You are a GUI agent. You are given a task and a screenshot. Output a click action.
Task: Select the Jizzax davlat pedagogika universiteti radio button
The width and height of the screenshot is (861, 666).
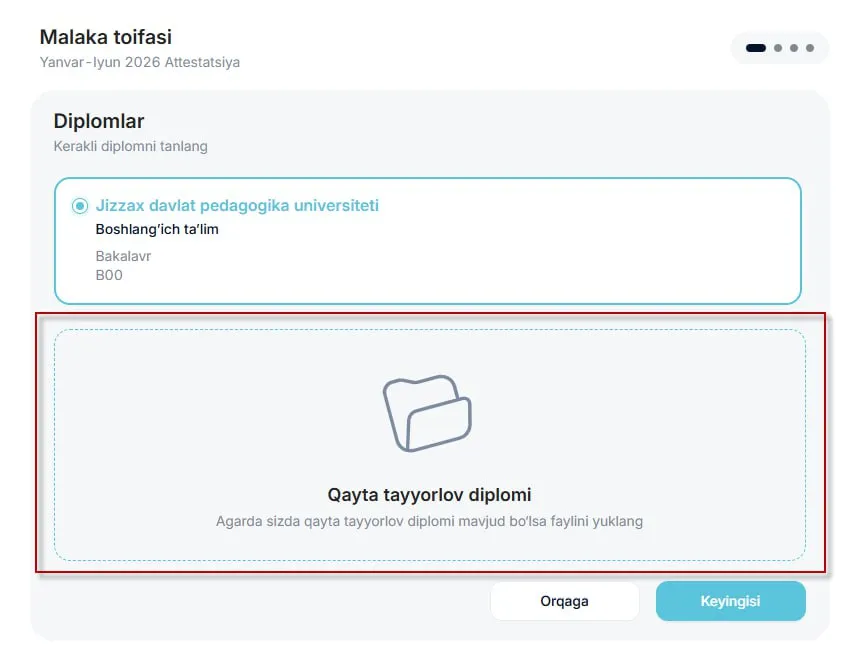pos(79,206)
